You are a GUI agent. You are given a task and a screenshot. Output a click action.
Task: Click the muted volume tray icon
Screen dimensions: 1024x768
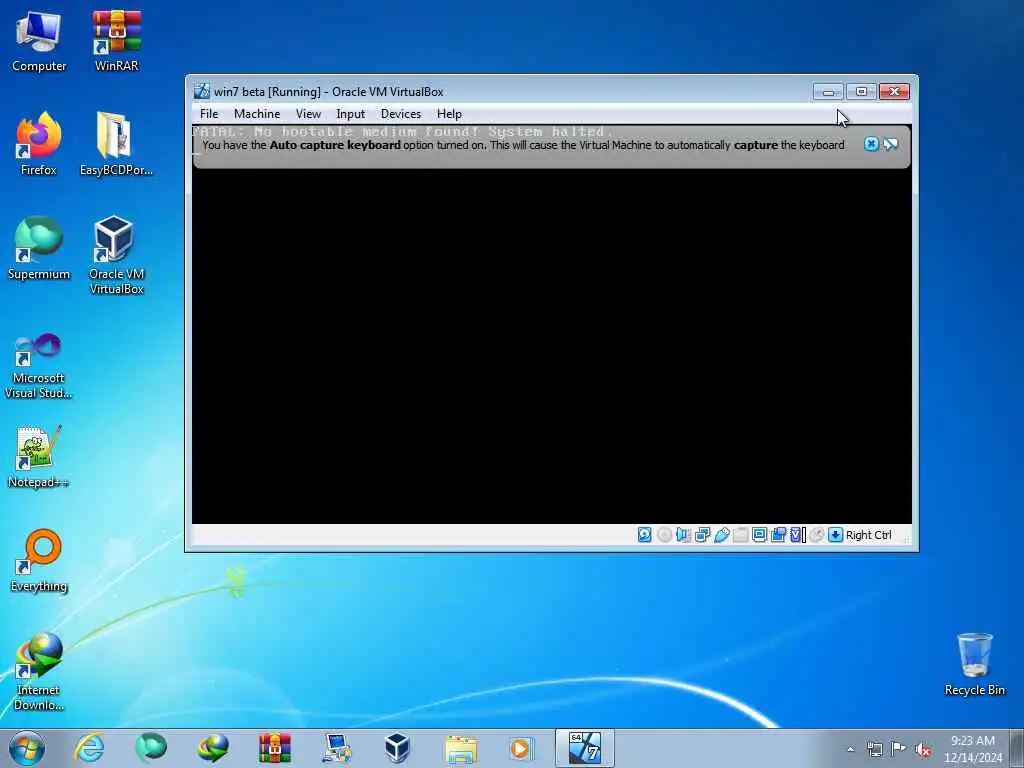pos(923,749)
